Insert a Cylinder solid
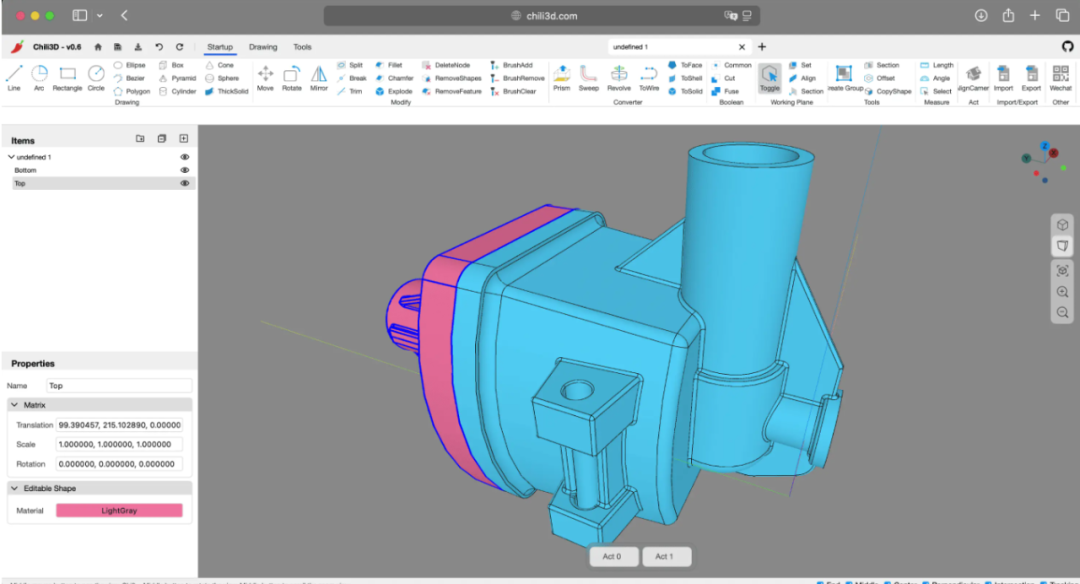Screen dimensions: 1080x584 pos(177,91)
